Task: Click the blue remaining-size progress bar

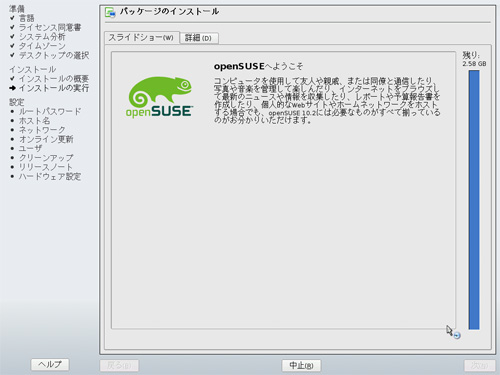Action: click(x=474, y=200)
